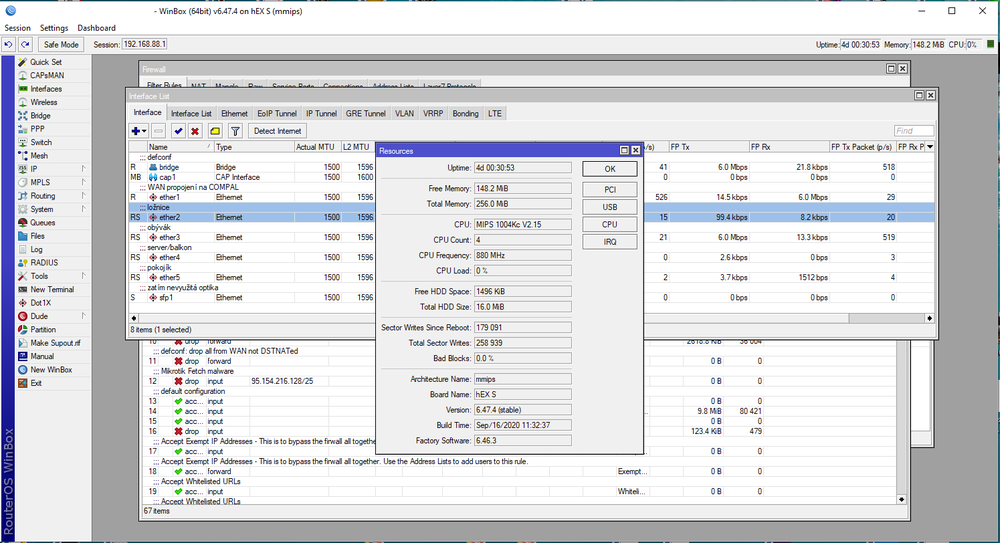Click OK in the Resources dialog
Viewport: 1000px width, 543px height.
(609, 169)
